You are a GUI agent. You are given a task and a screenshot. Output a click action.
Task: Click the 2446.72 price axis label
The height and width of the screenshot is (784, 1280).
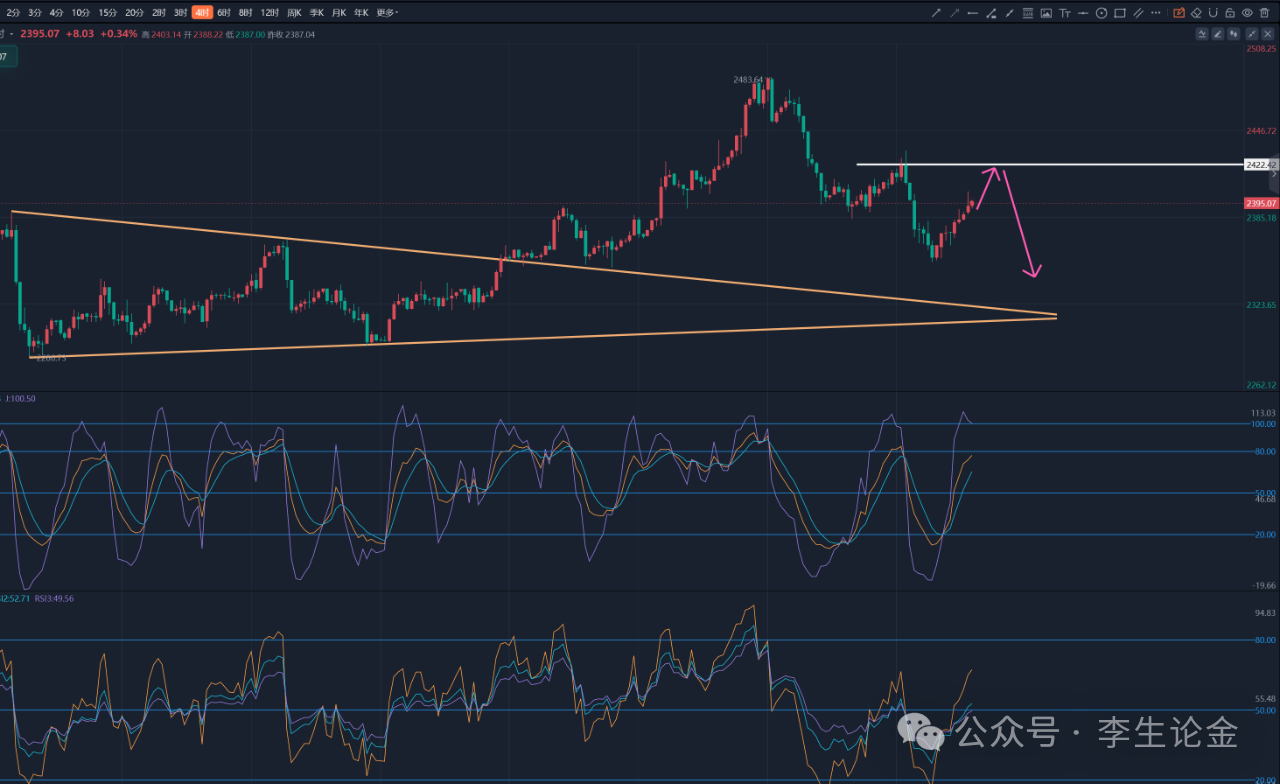click(x=1262, y=131)
